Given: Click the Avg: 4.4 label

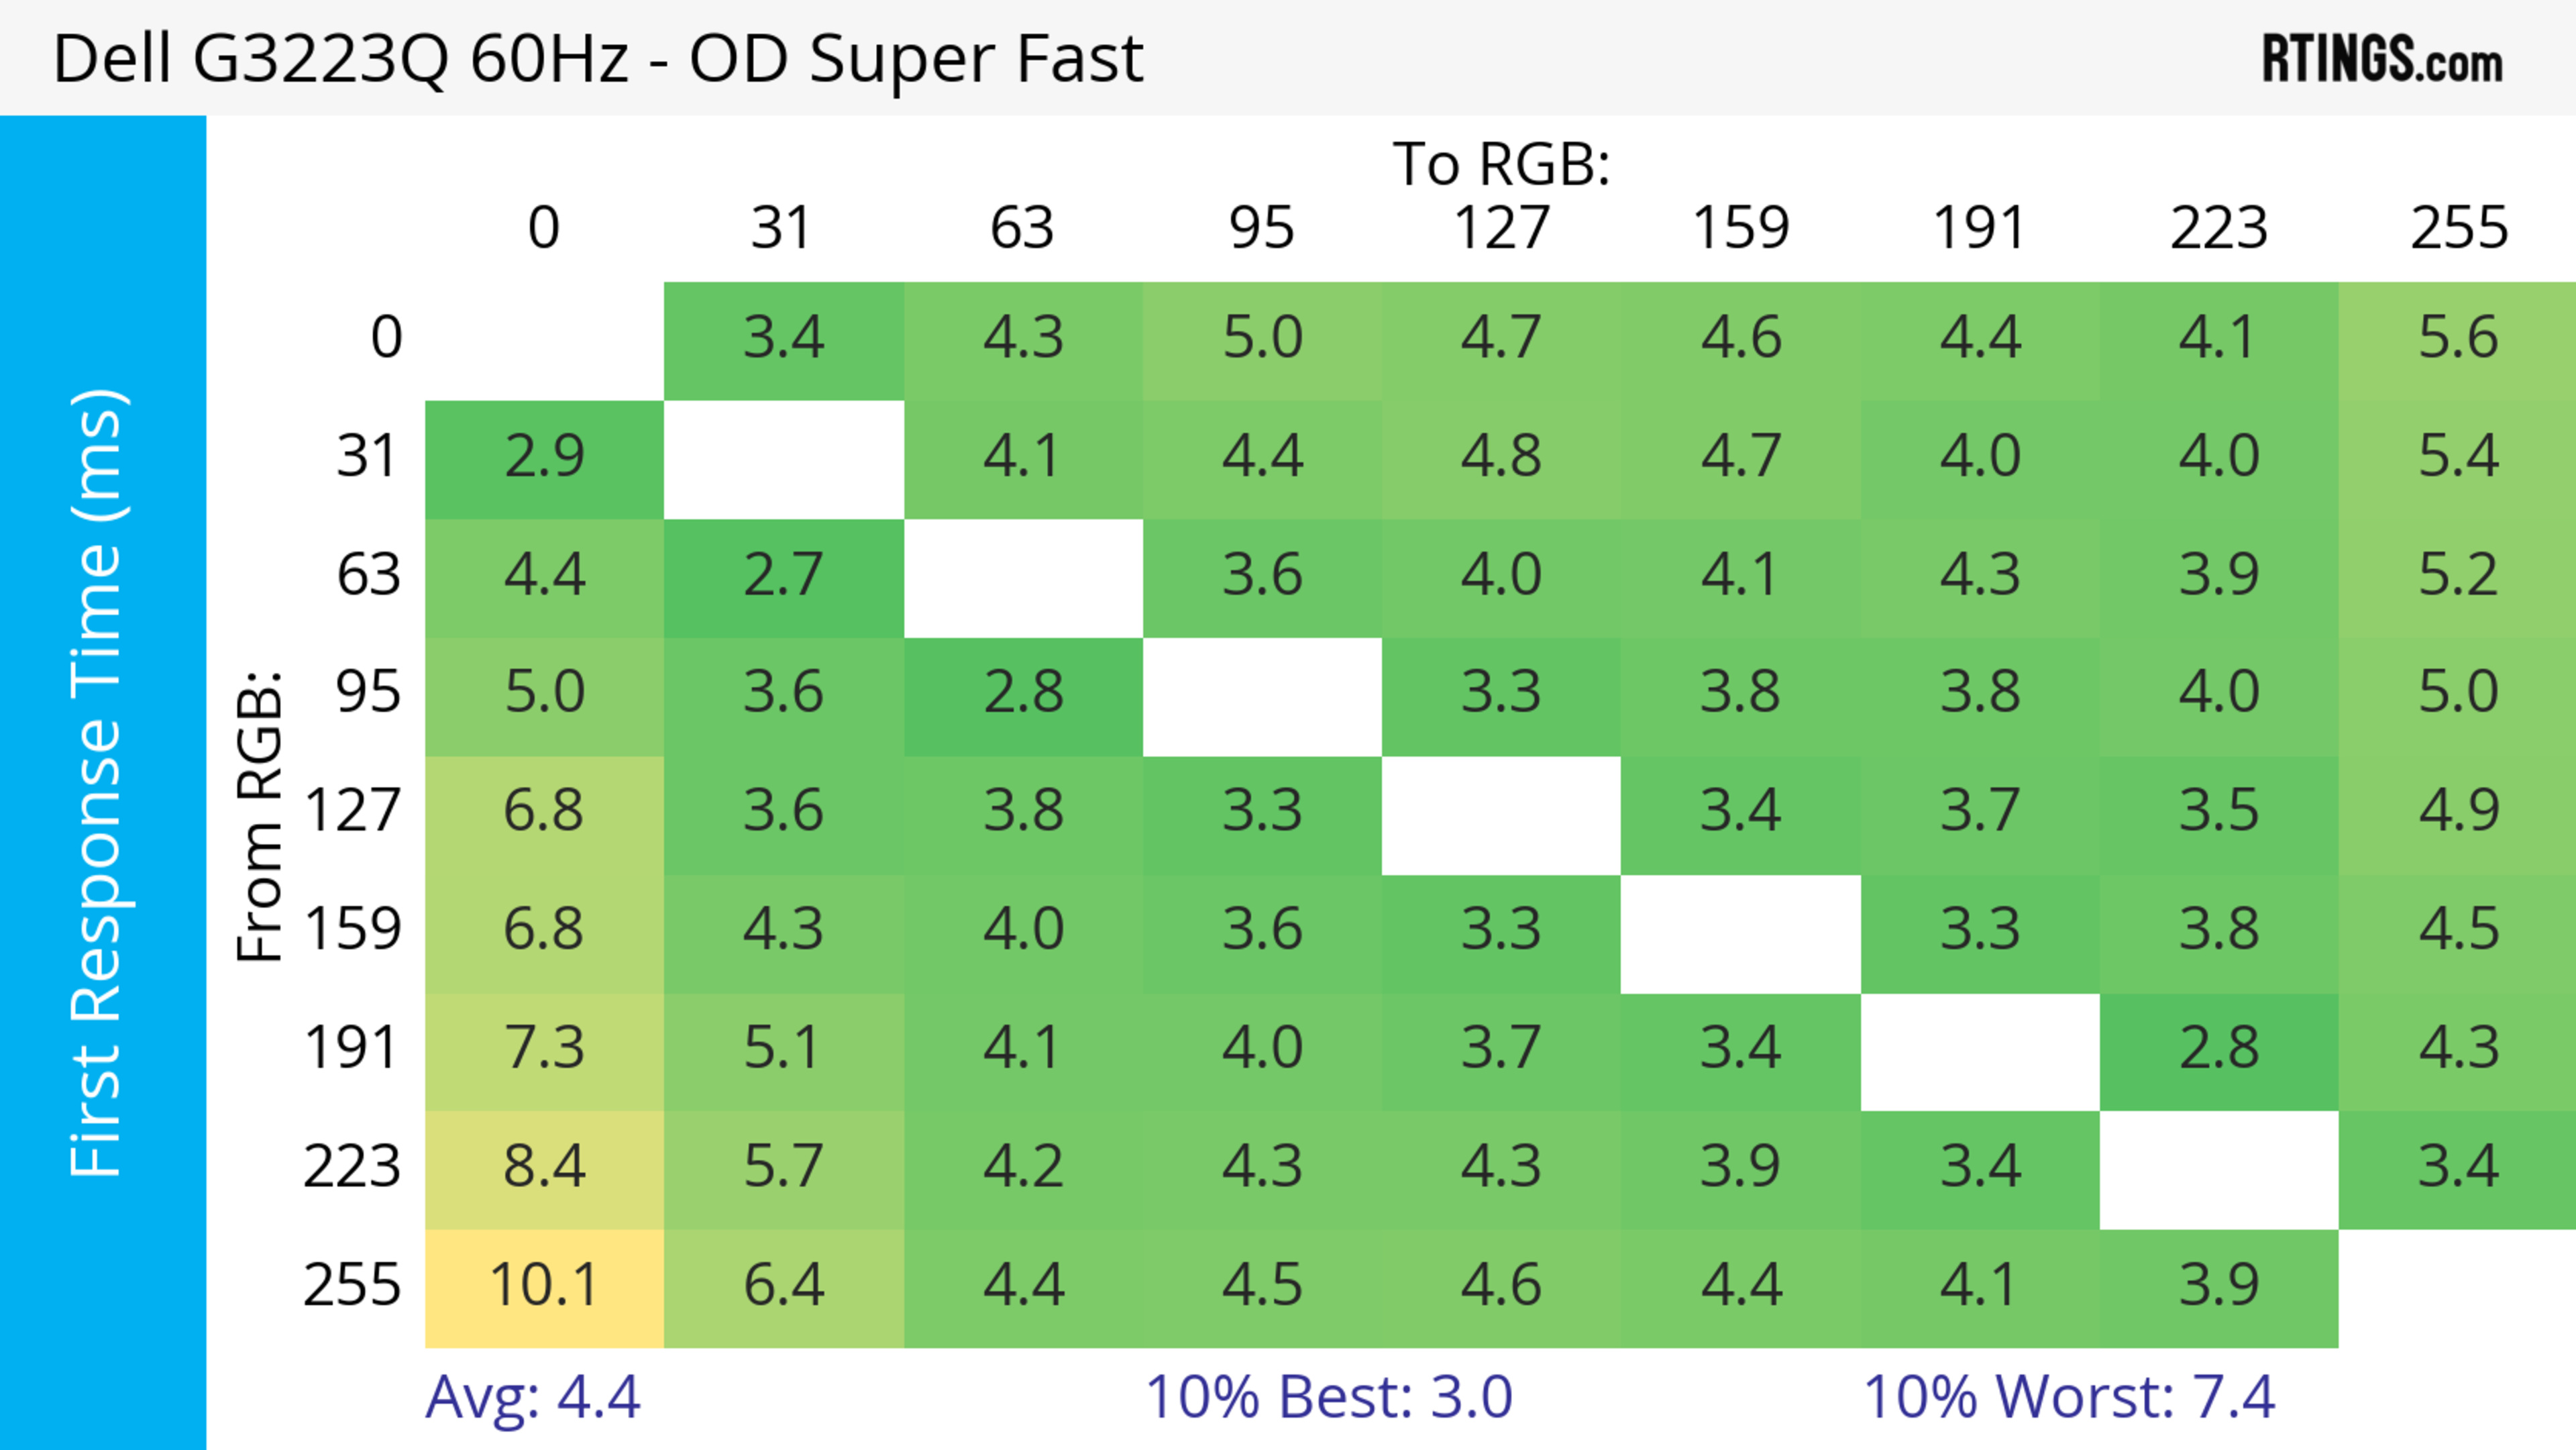Looking at the screenshot, I should [532, 1397].
